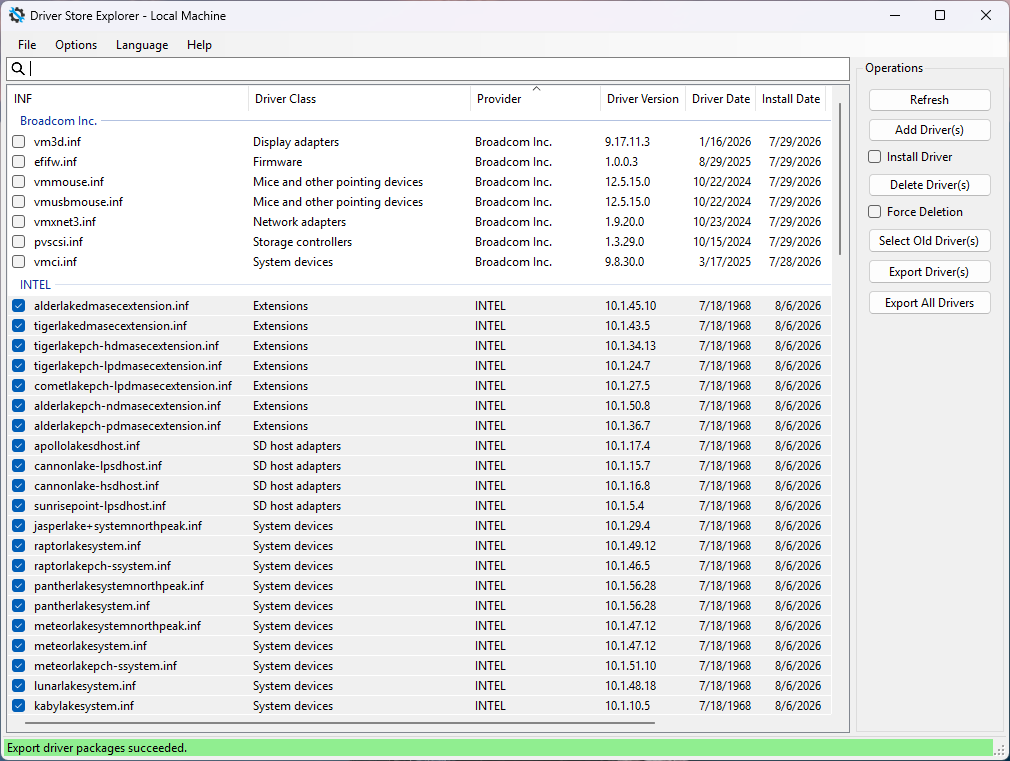
Task: Check the vmusbmouse.inf checkbox
Action: (x=19, y=202)
